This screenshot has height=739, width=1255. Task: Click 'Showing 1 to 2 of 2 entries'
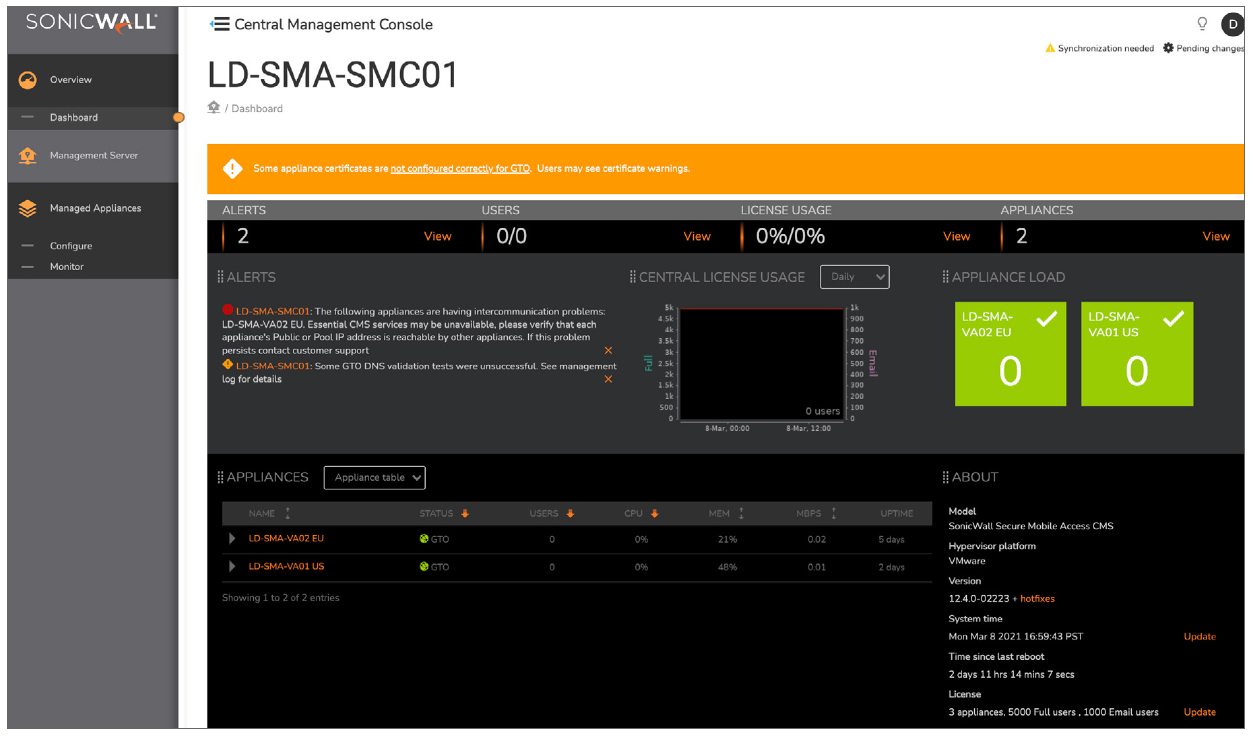coord(281,598)
